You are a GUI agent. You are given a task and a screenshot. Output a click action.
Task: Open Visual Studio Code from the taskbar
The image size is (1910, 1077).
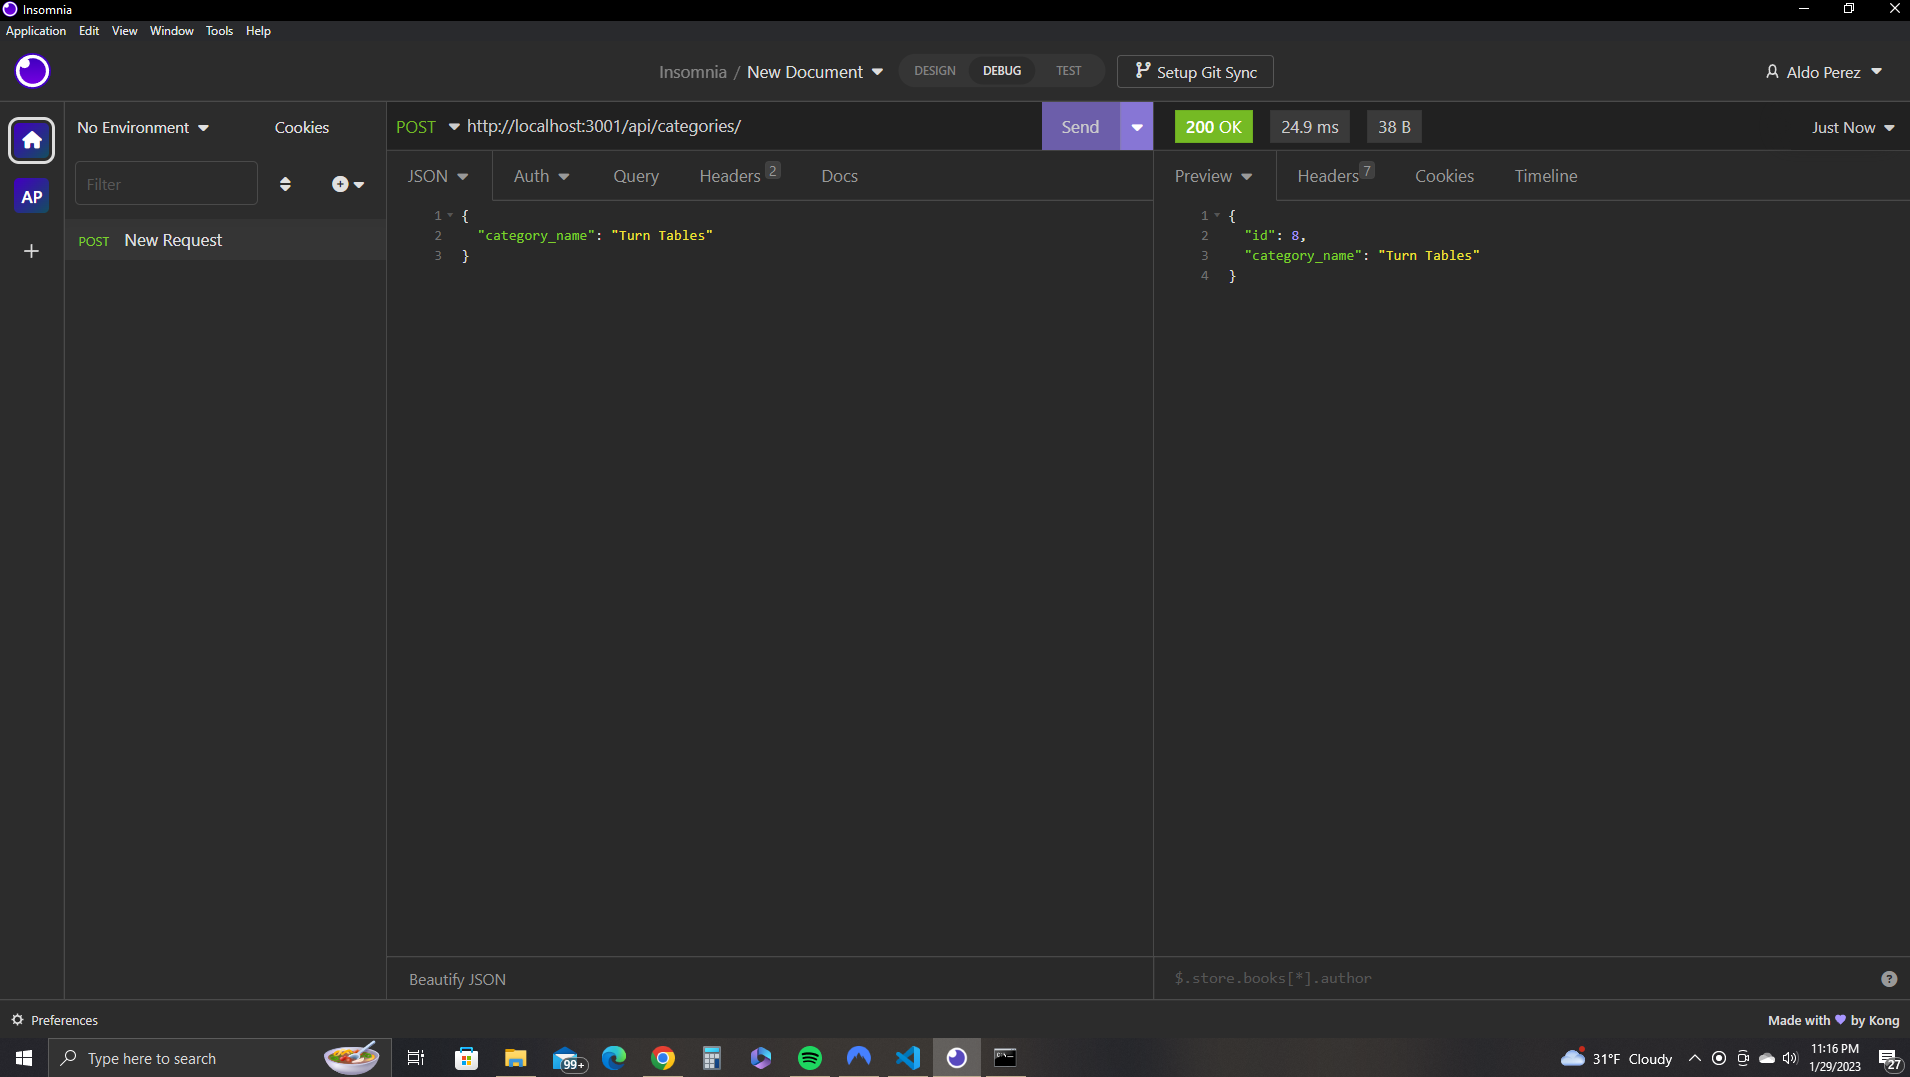907,1057
